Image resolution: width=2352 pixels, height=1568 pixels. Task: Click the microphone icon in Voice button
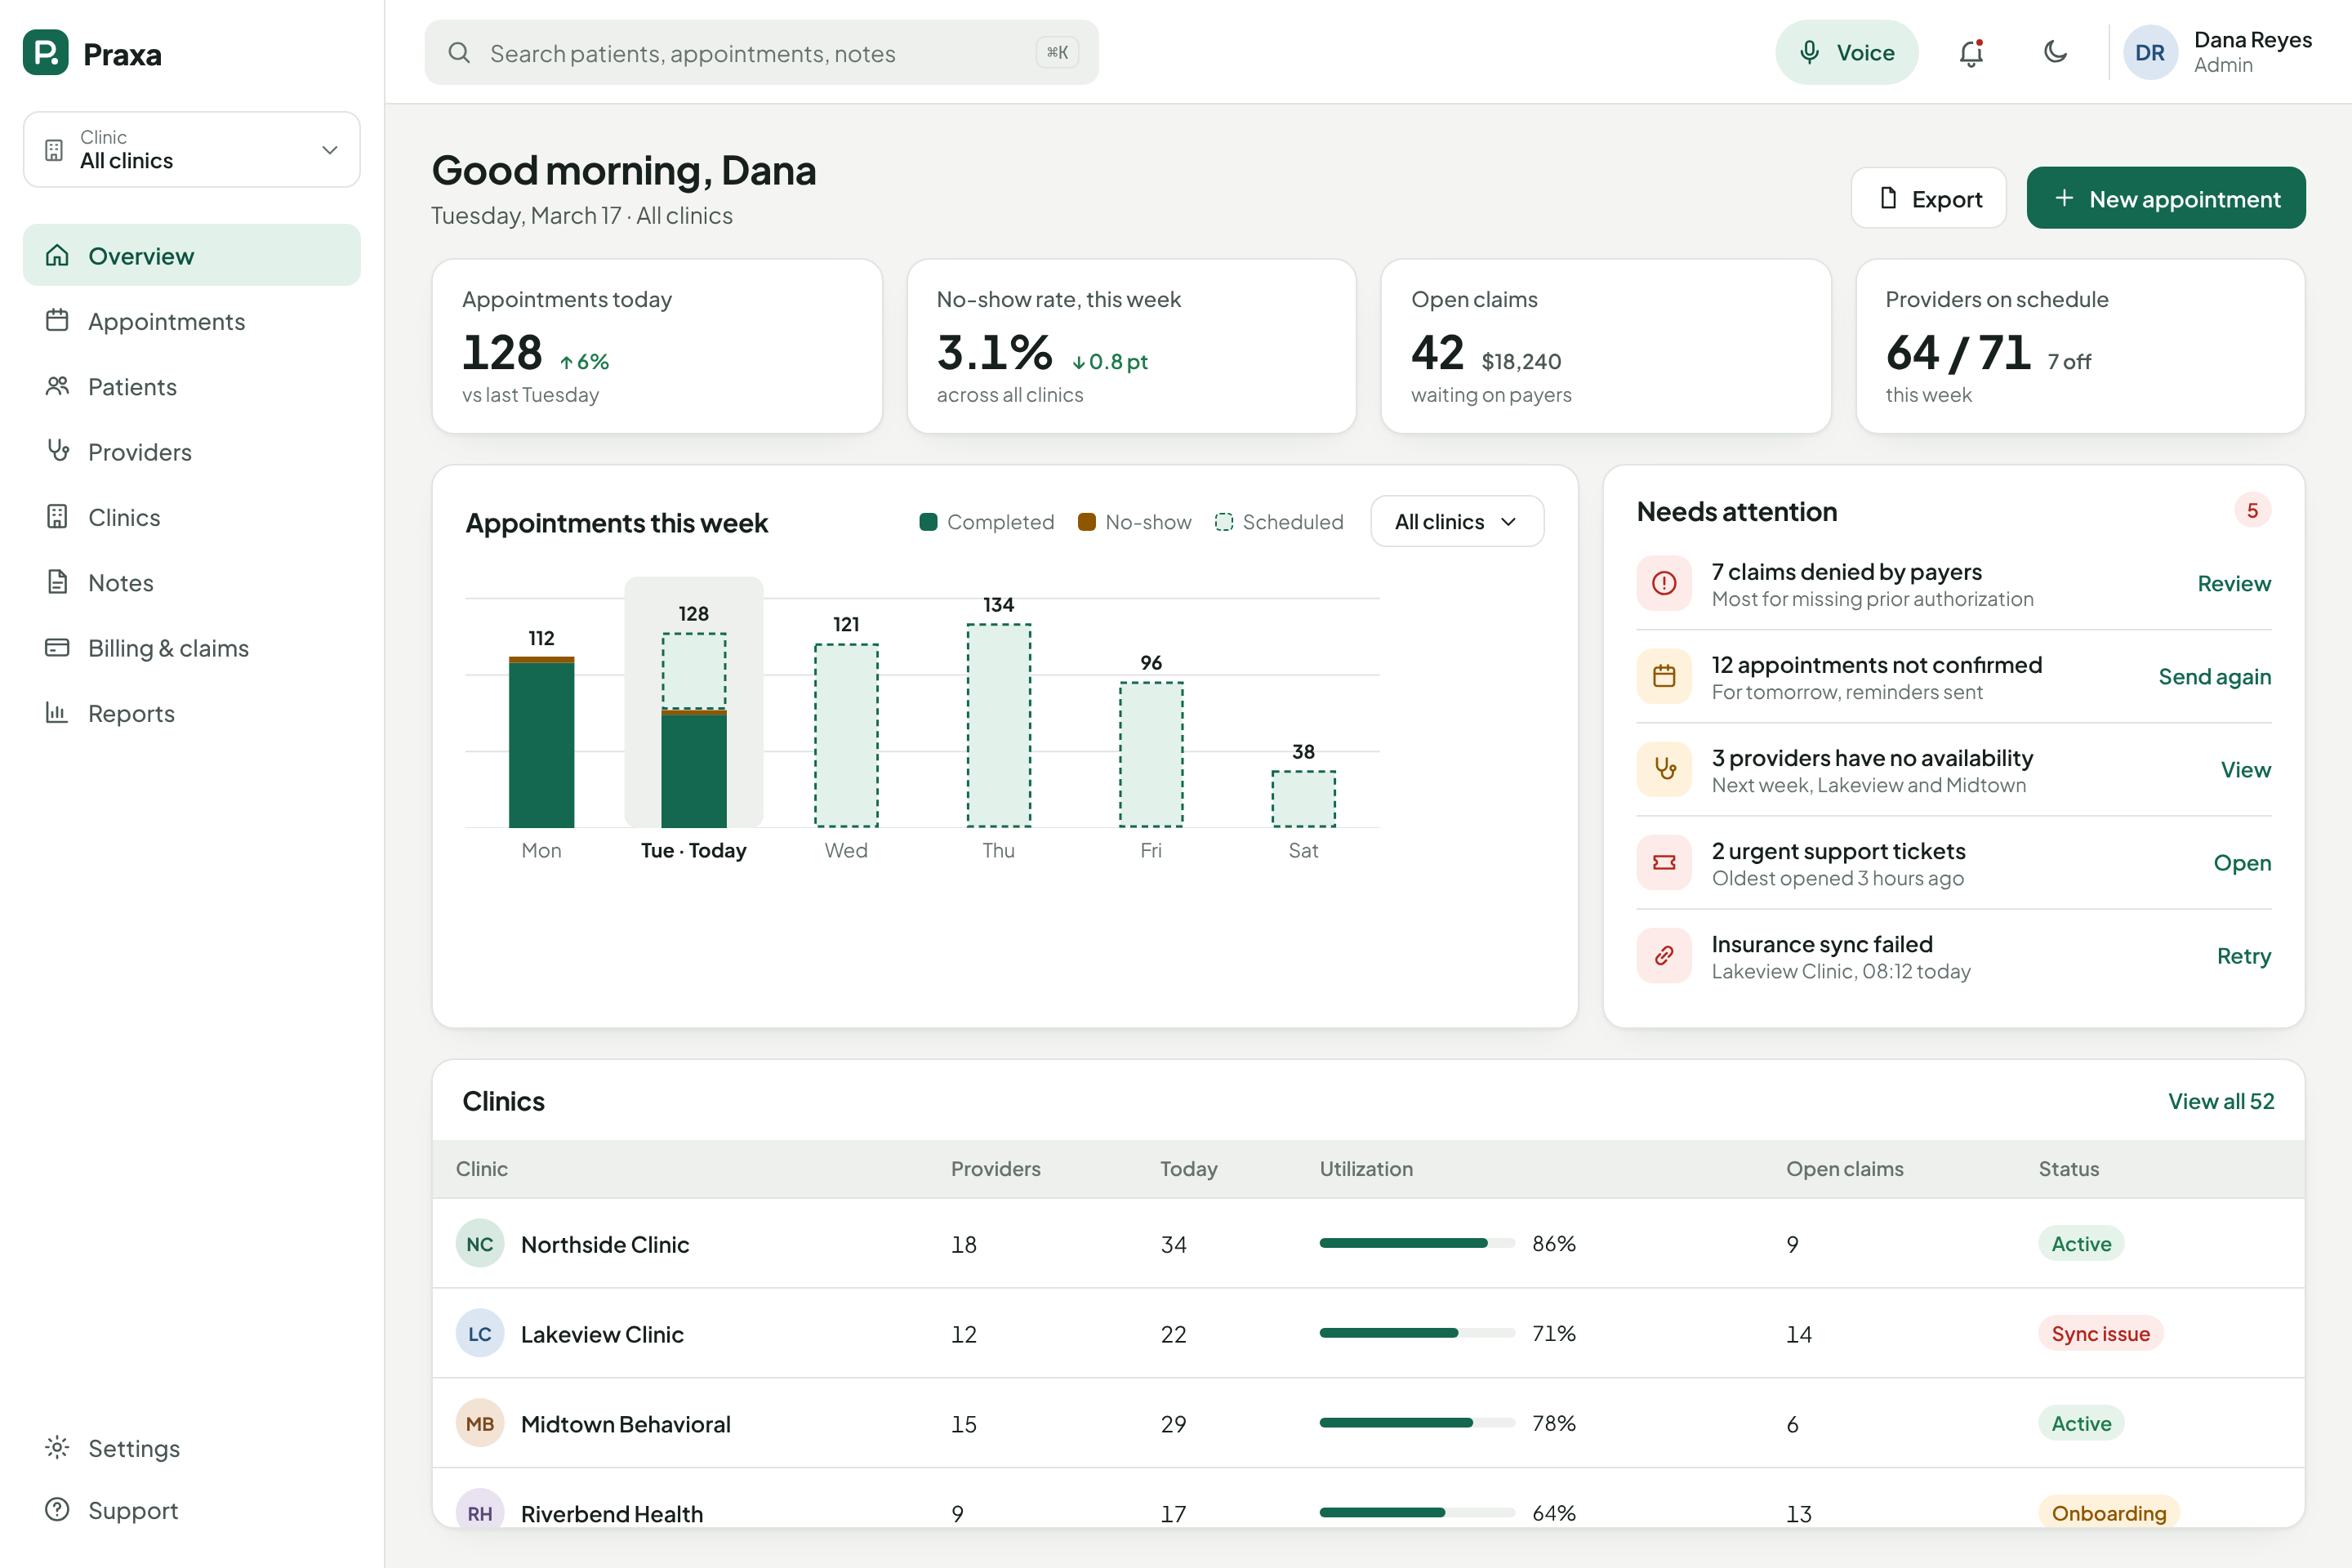coord(1809,52)
